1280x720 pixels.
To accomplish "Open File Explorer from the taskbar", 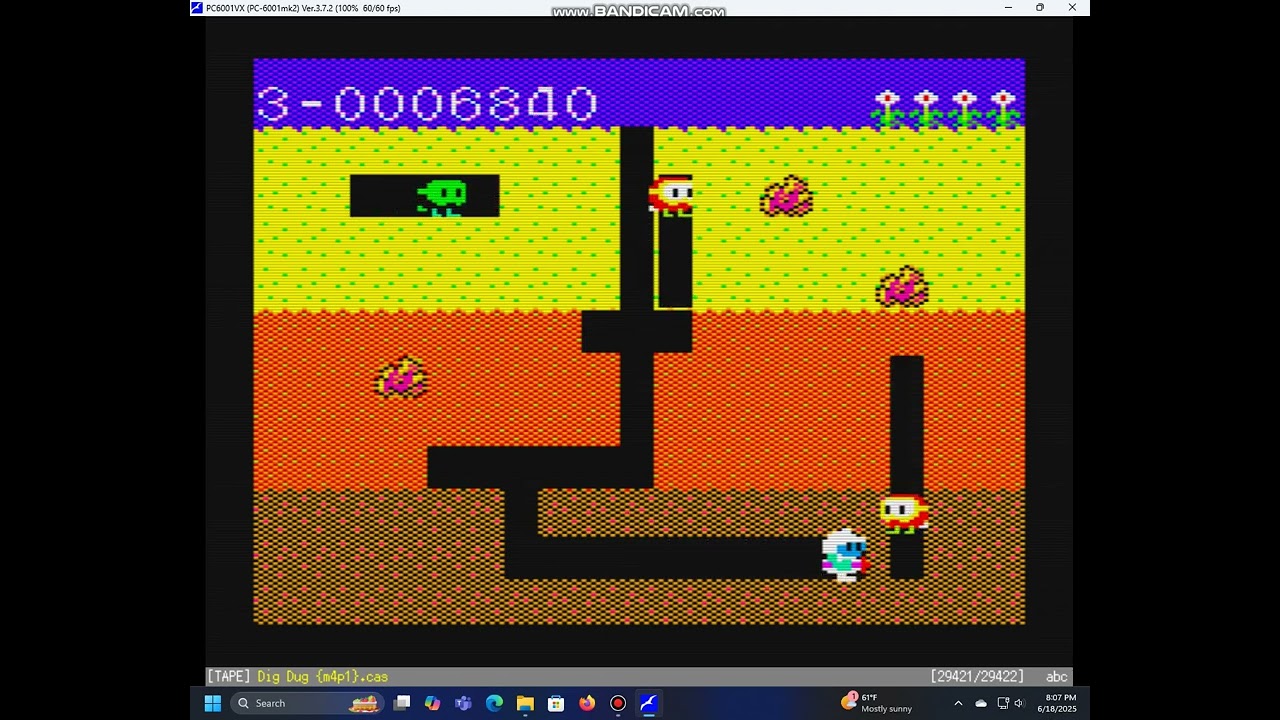I will [x=525, y=703].
